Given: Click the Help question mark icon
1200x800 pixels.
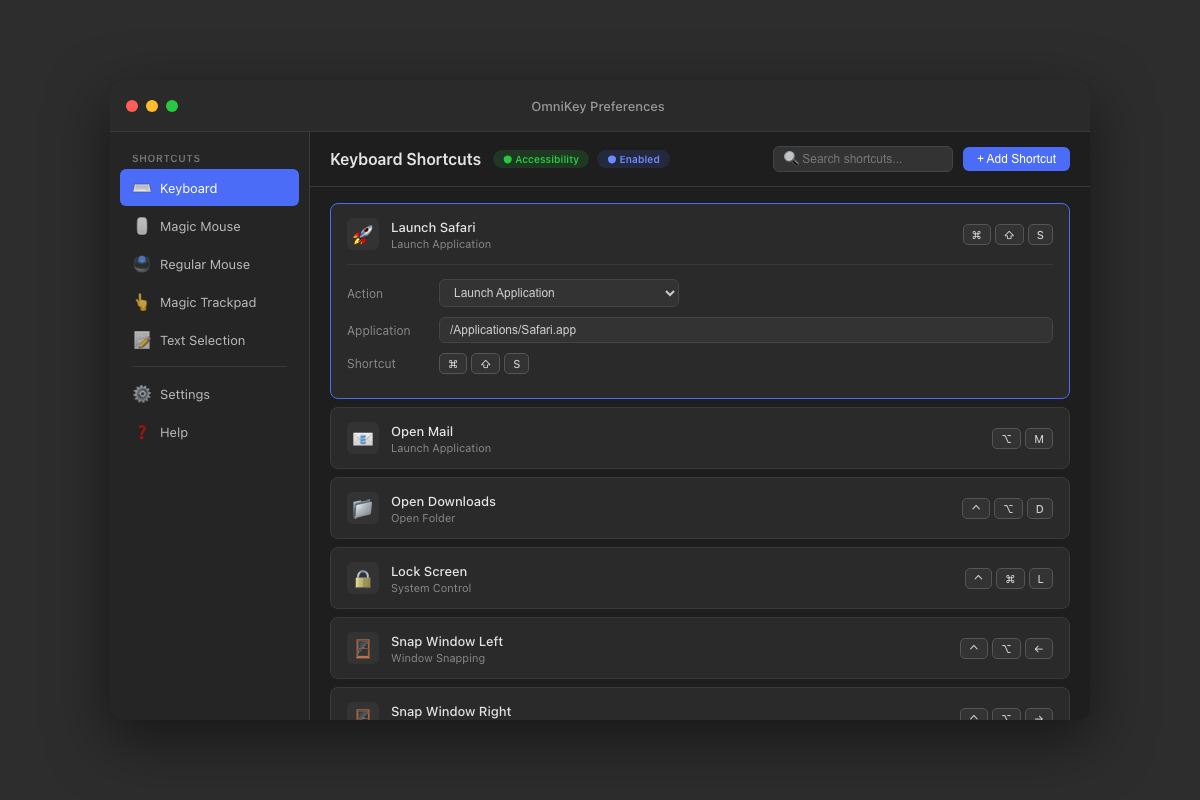Looking at the screenshot, I should pyautogui.click(x=141, y=432).
